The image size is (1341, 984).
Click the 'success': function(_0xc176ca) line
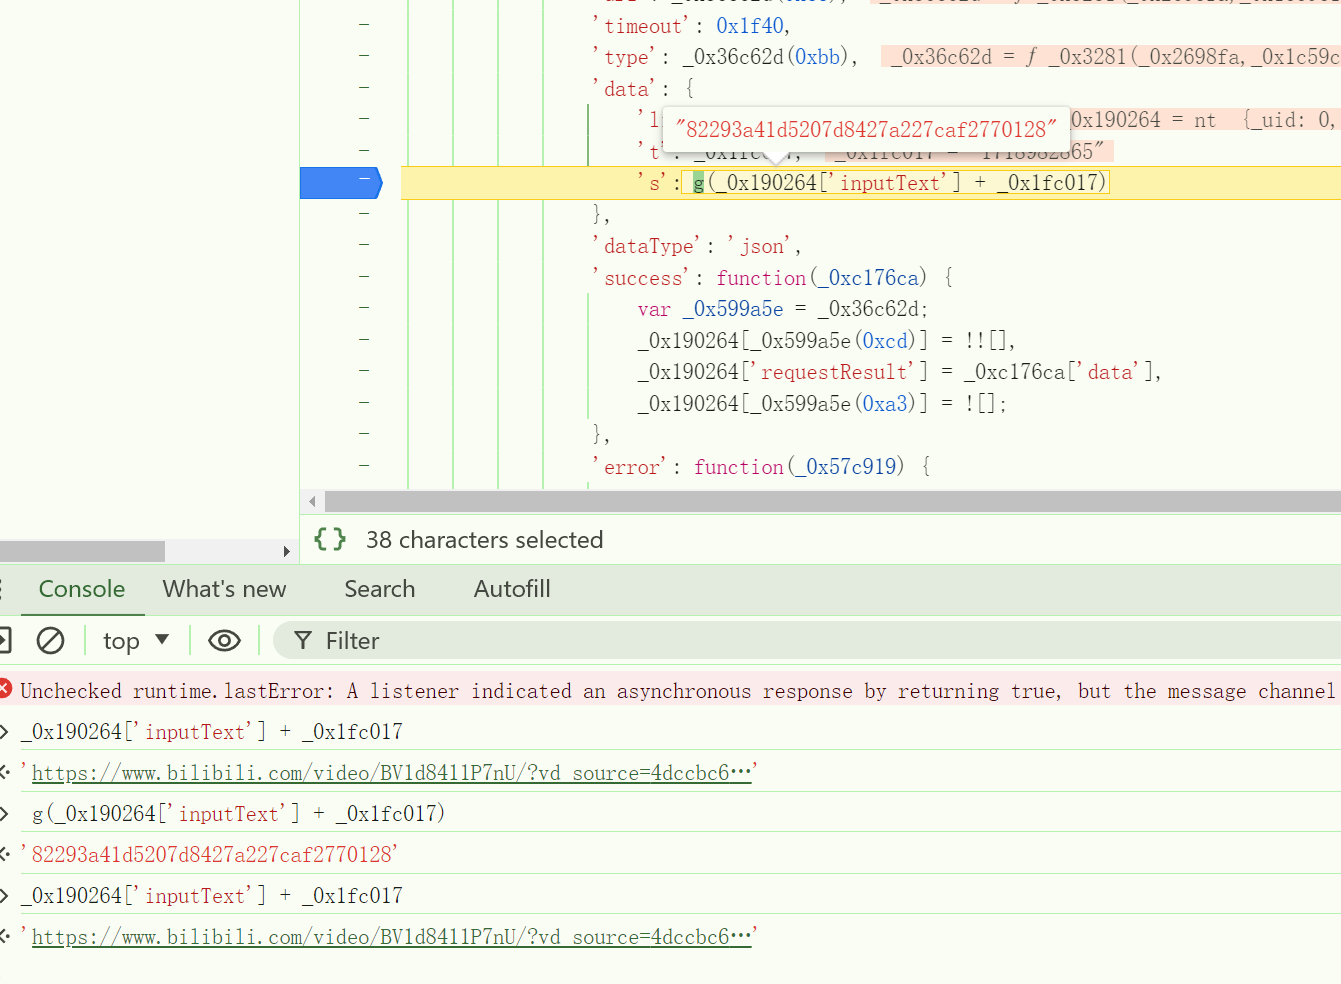pos(774,278)
